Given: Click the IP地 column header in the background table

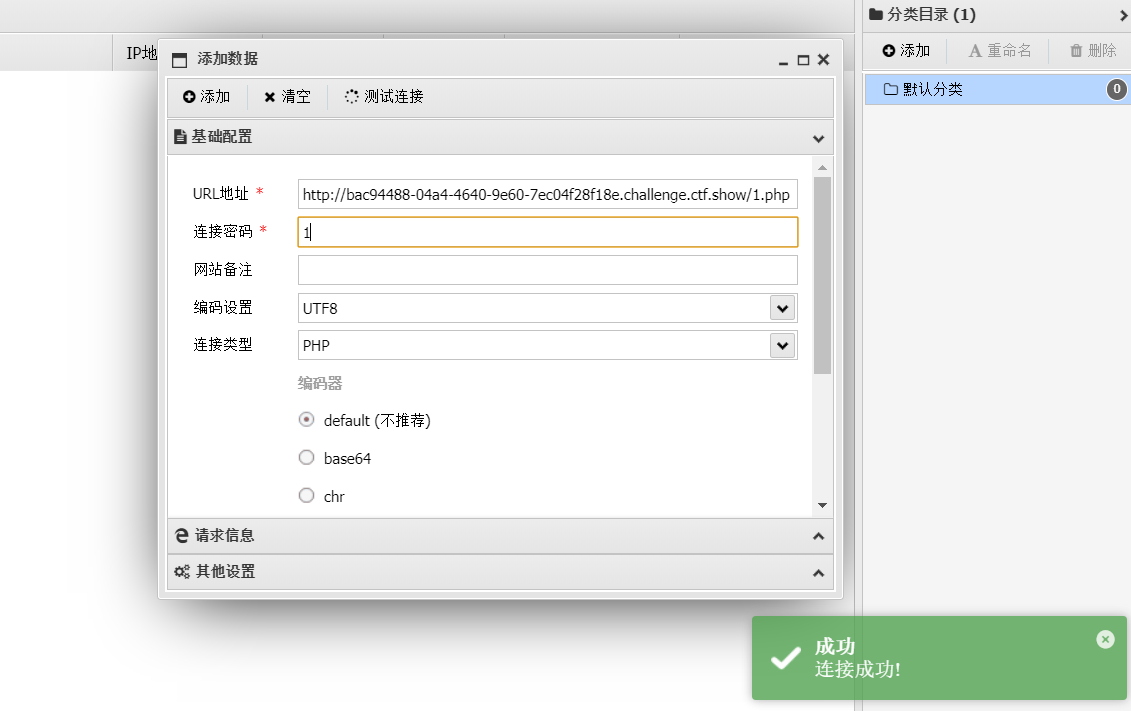Looking at the screenshot, I should tap(141, 53).
